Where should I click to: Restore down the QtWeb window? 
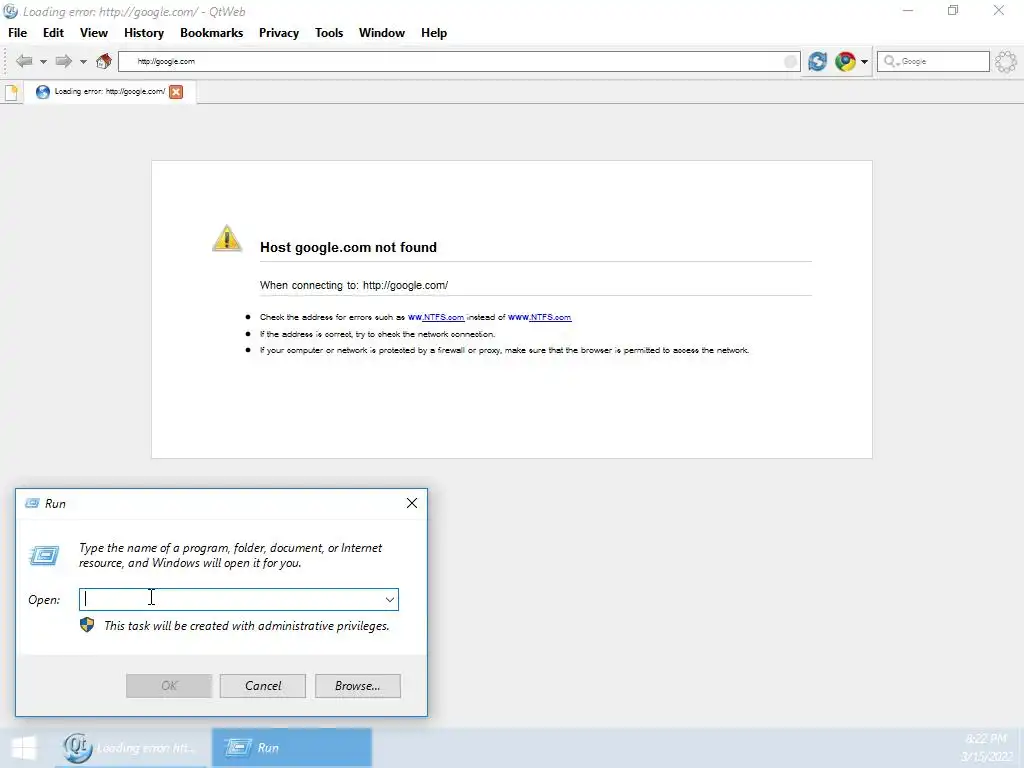point(953,10)
